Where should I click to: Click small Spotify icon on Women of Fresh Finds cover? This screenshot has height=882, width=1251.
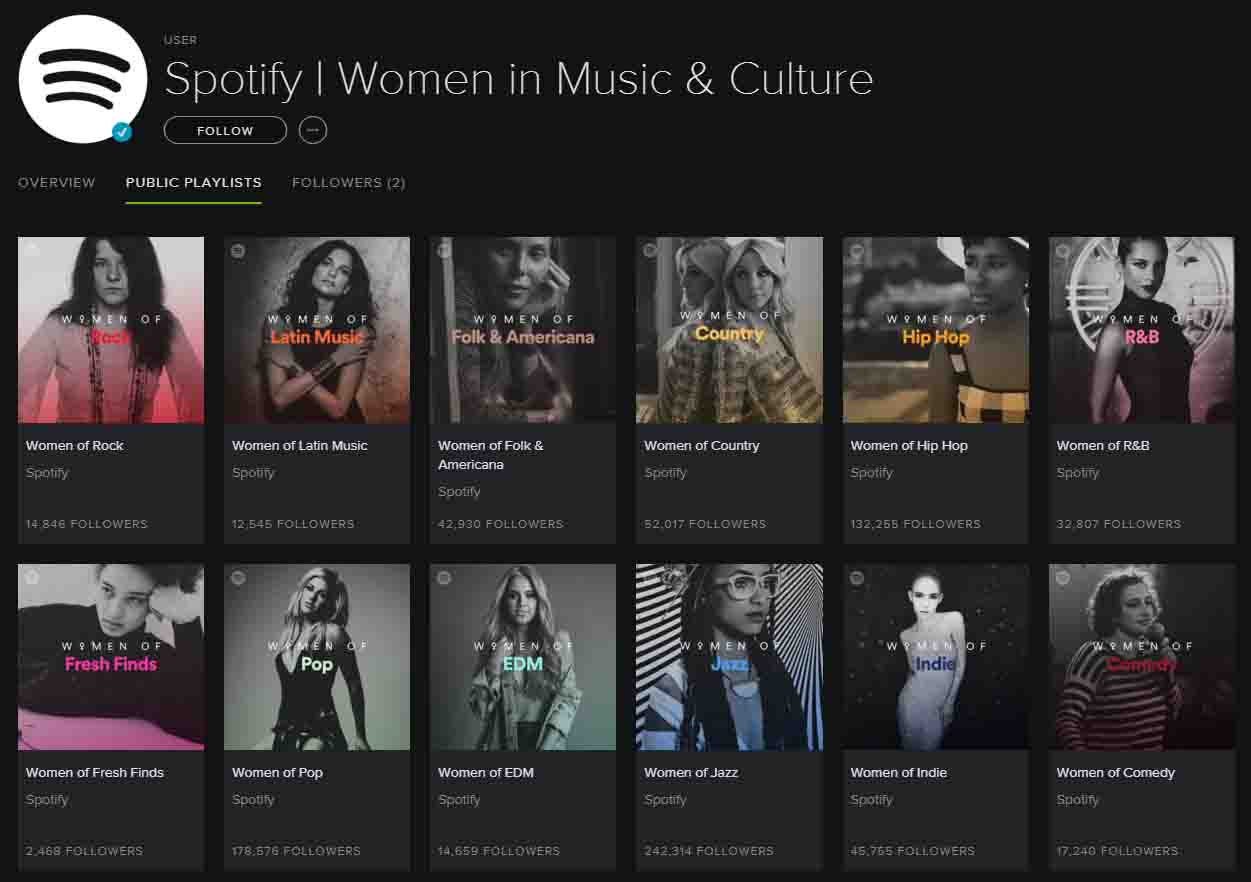(32, 577)
